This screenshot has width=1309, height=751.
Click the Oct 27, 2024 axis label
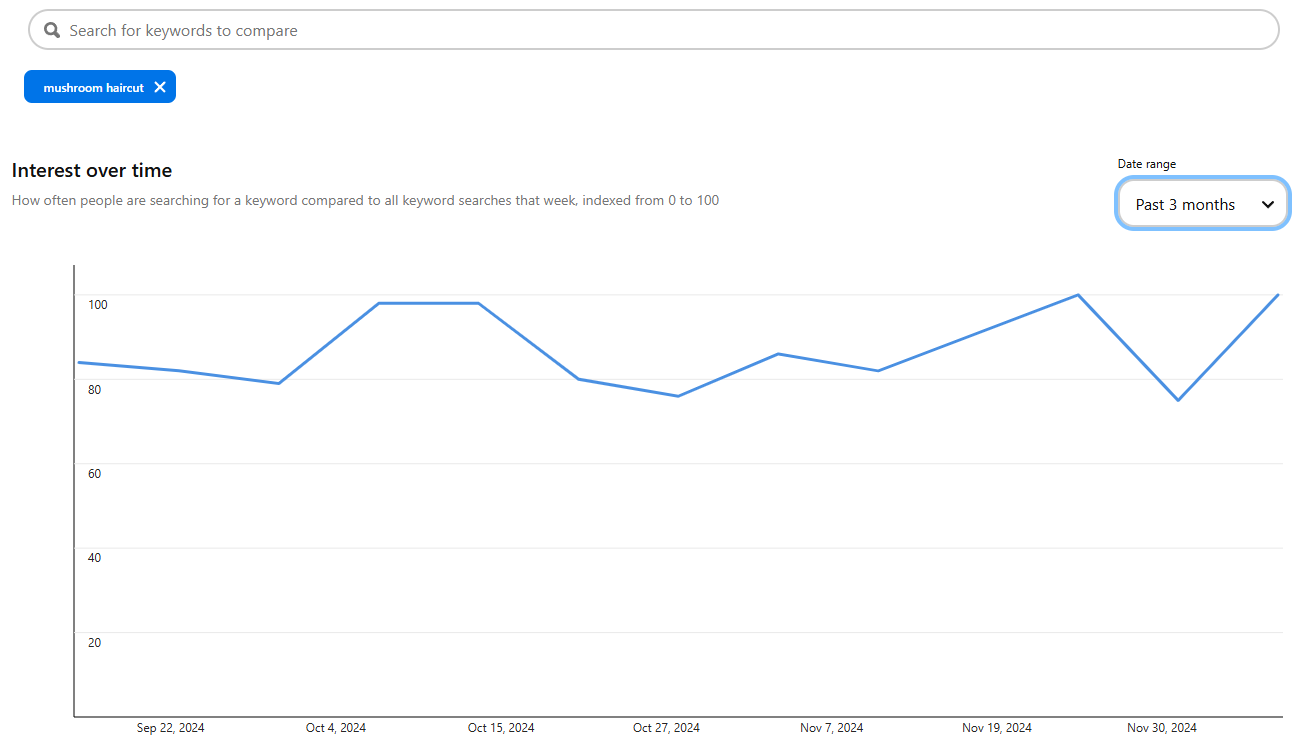pyautogui.click(x=667, y=728)
